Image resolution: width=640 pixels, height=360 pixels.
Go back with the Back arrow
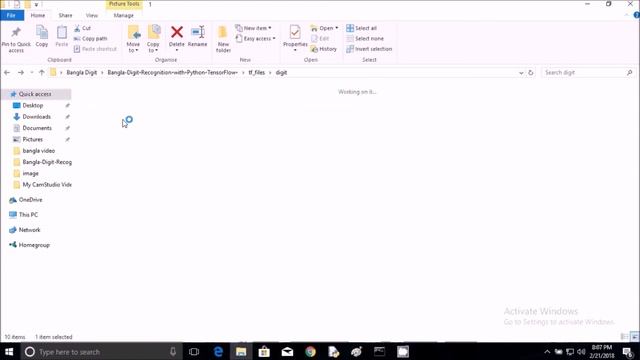7,73
